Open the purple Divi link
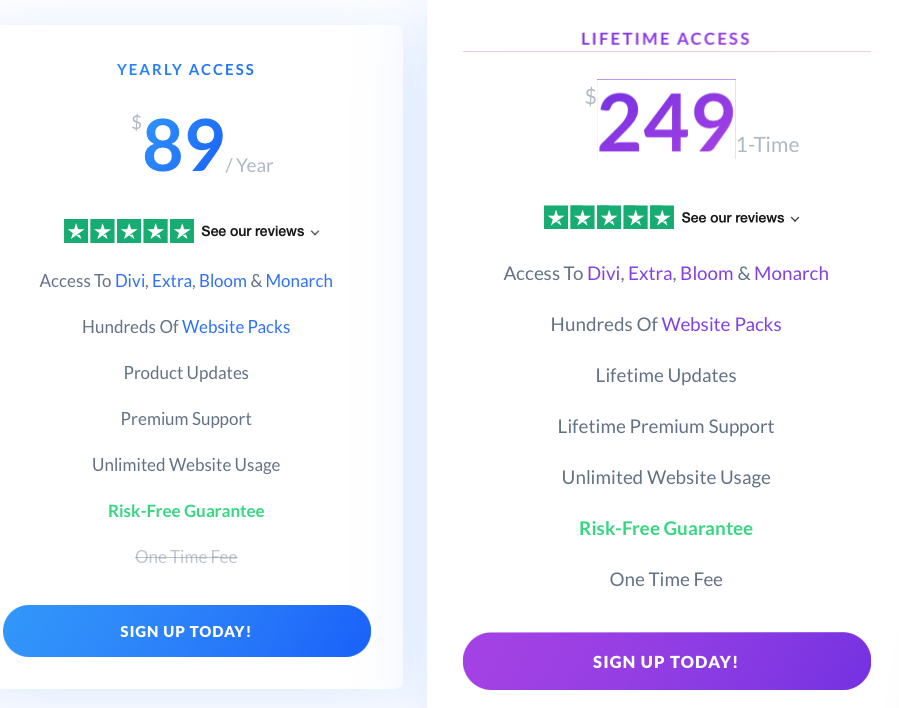The image size is (899, 708). click(604, 273)
